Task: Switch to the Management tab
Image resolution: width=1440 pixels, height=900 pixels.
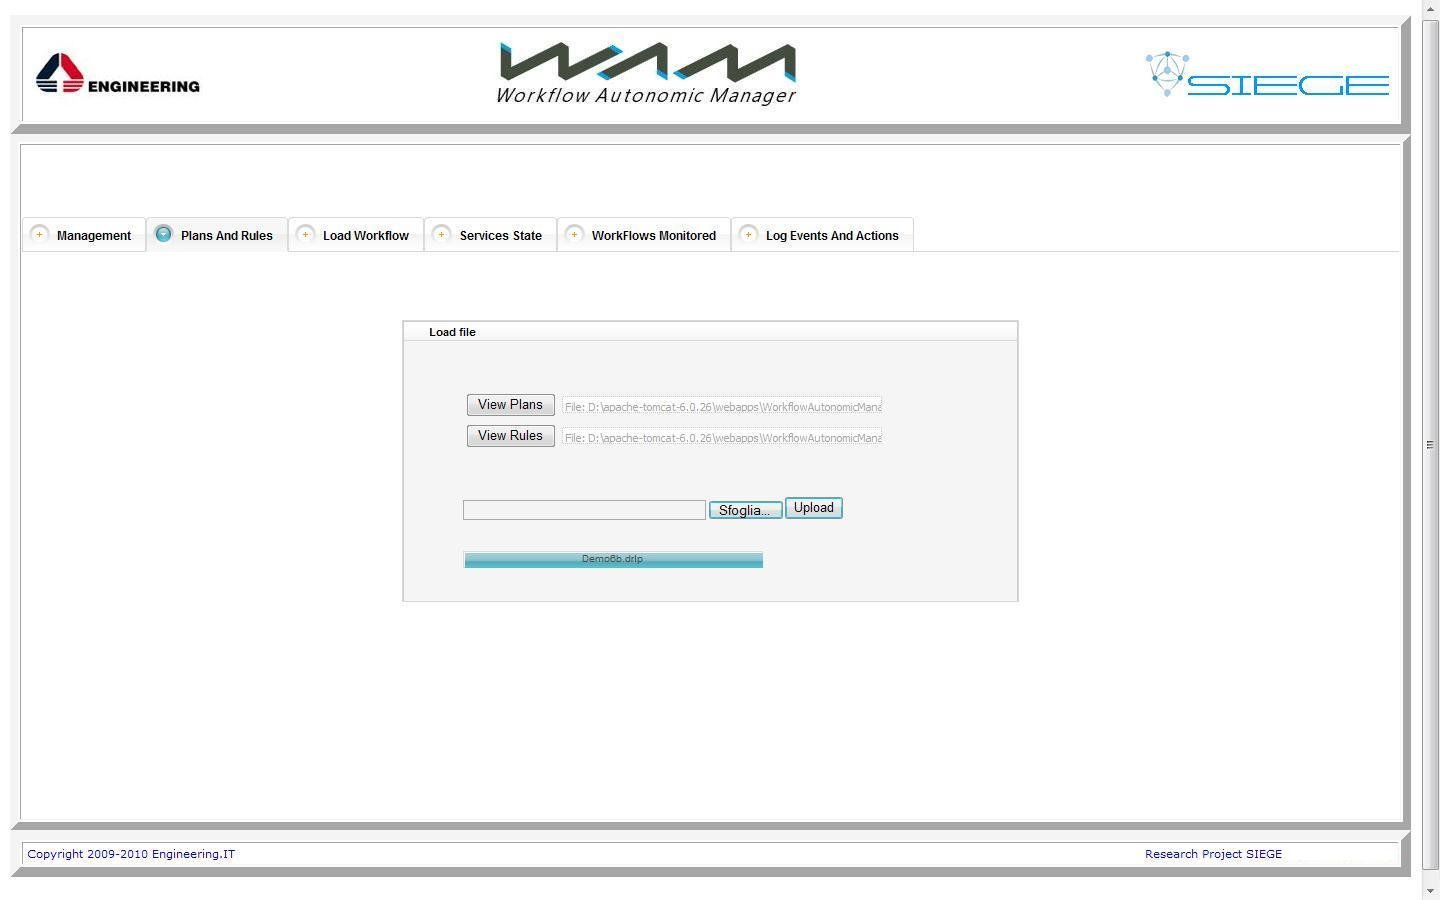Action: point(94,235)
